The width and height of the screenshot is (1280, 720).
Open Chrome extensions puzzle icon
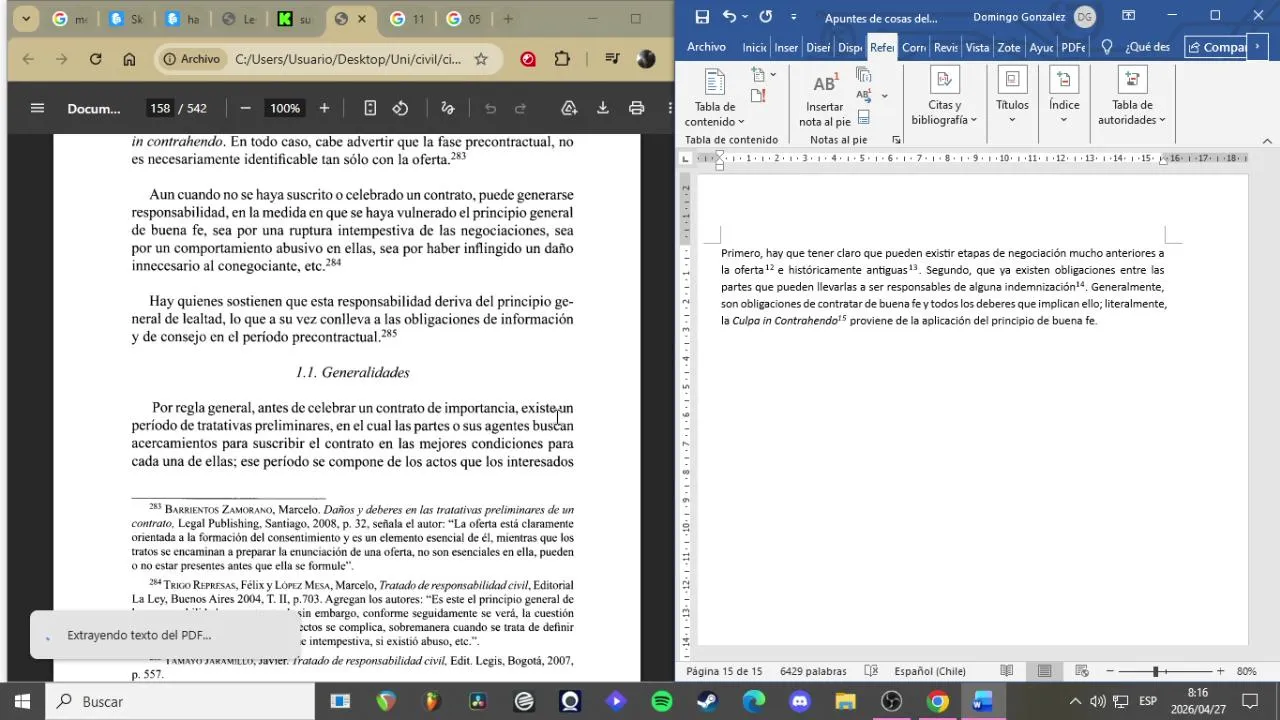[x=562, y=59]
